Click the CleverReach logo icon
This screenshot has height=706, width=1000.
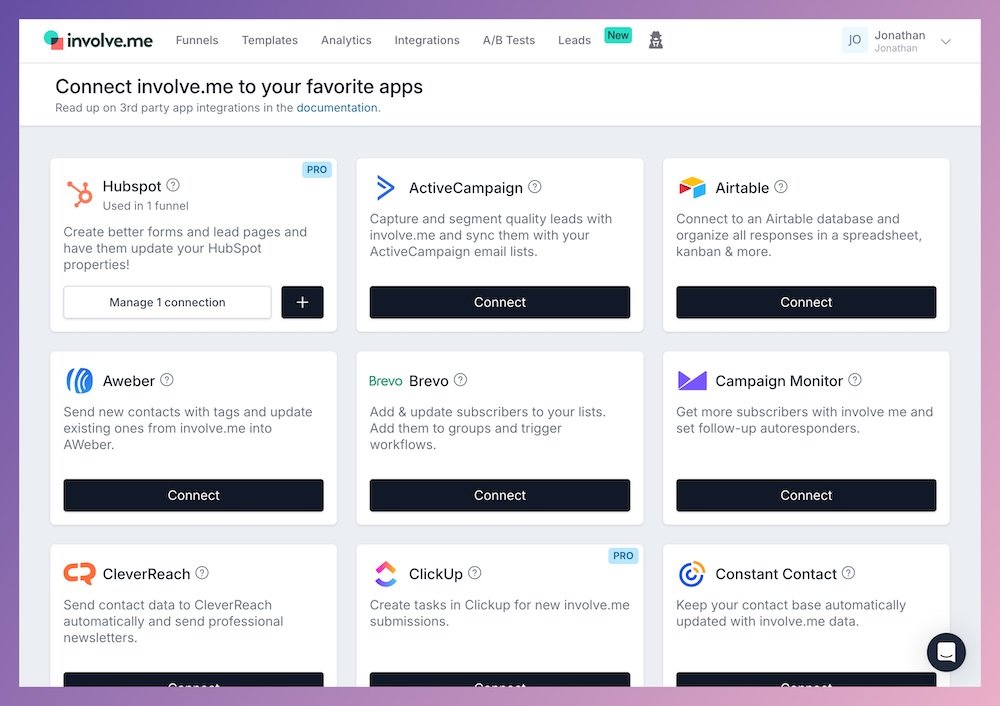tap(80, 574)
